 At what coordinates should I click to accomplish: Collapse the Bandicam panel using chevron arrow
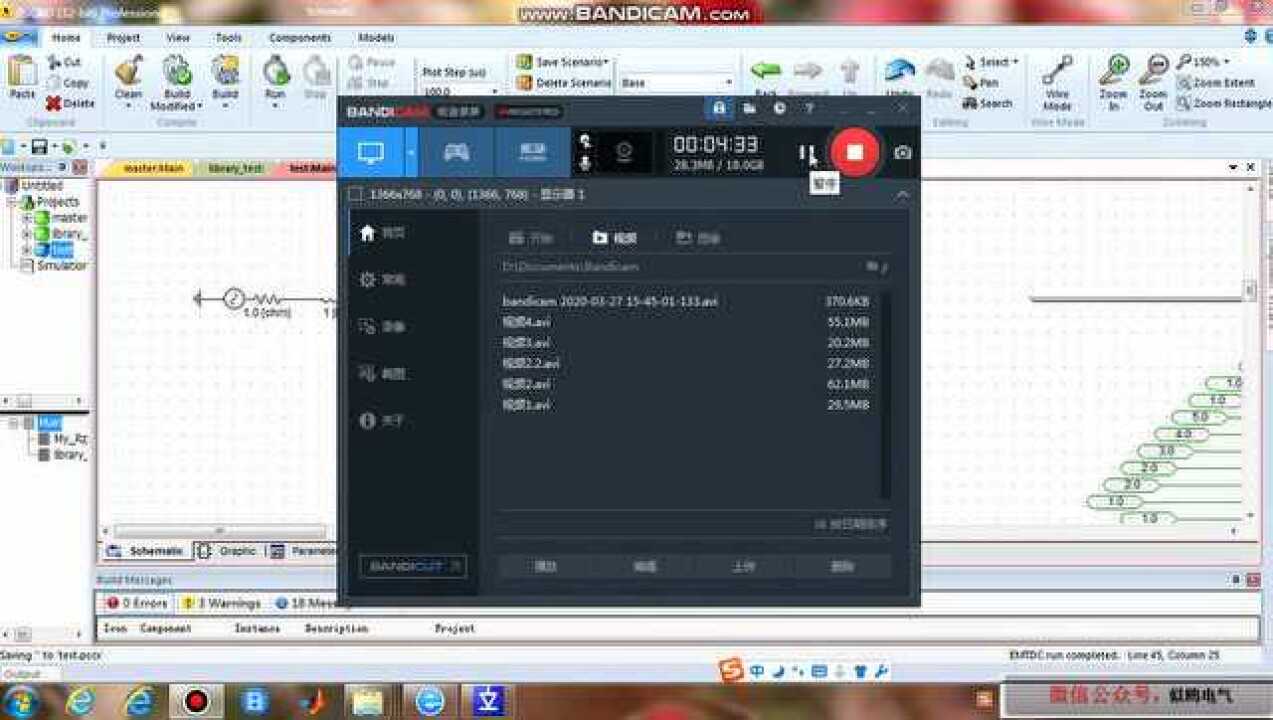pos(902,194)
